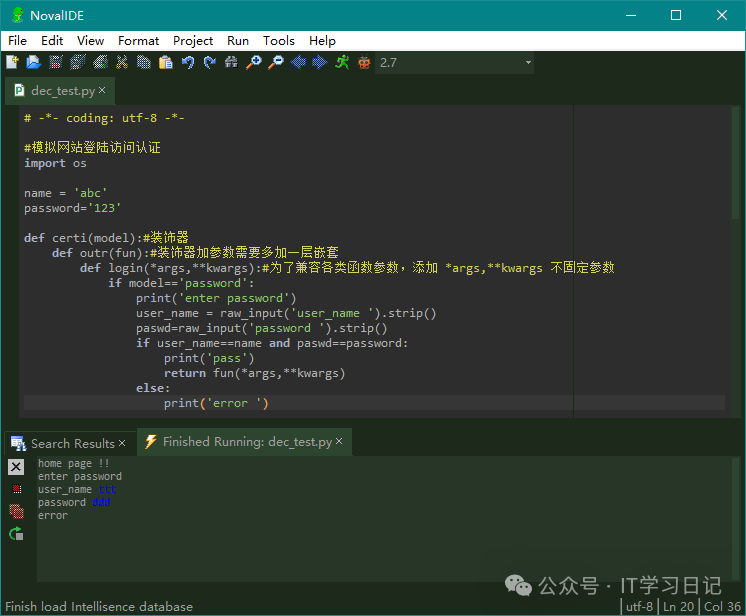Close the output pane with the X icon
This screenshot has width=746, height=616.
(16, 467)
